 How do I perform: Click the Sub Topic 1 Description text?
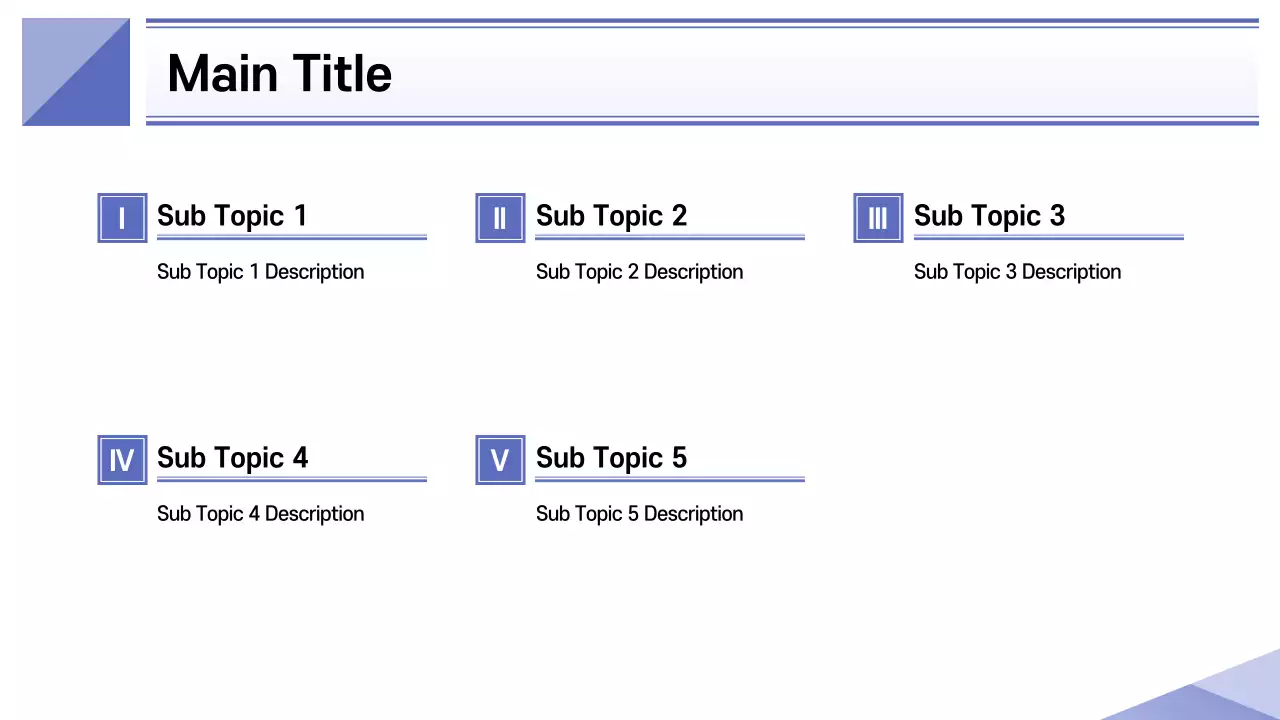[x=260, y=272]
